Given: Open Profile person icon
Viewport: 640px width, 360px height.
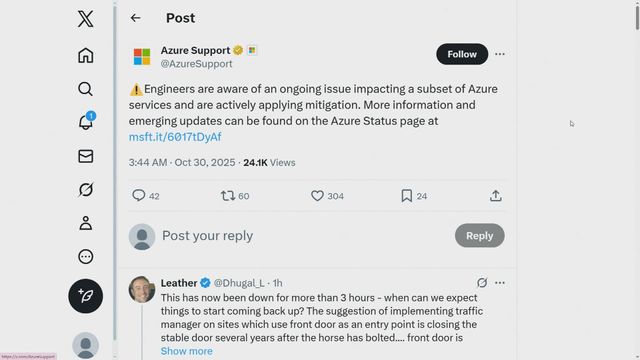Looking at the screenshot, I should [x=85, y=223].
